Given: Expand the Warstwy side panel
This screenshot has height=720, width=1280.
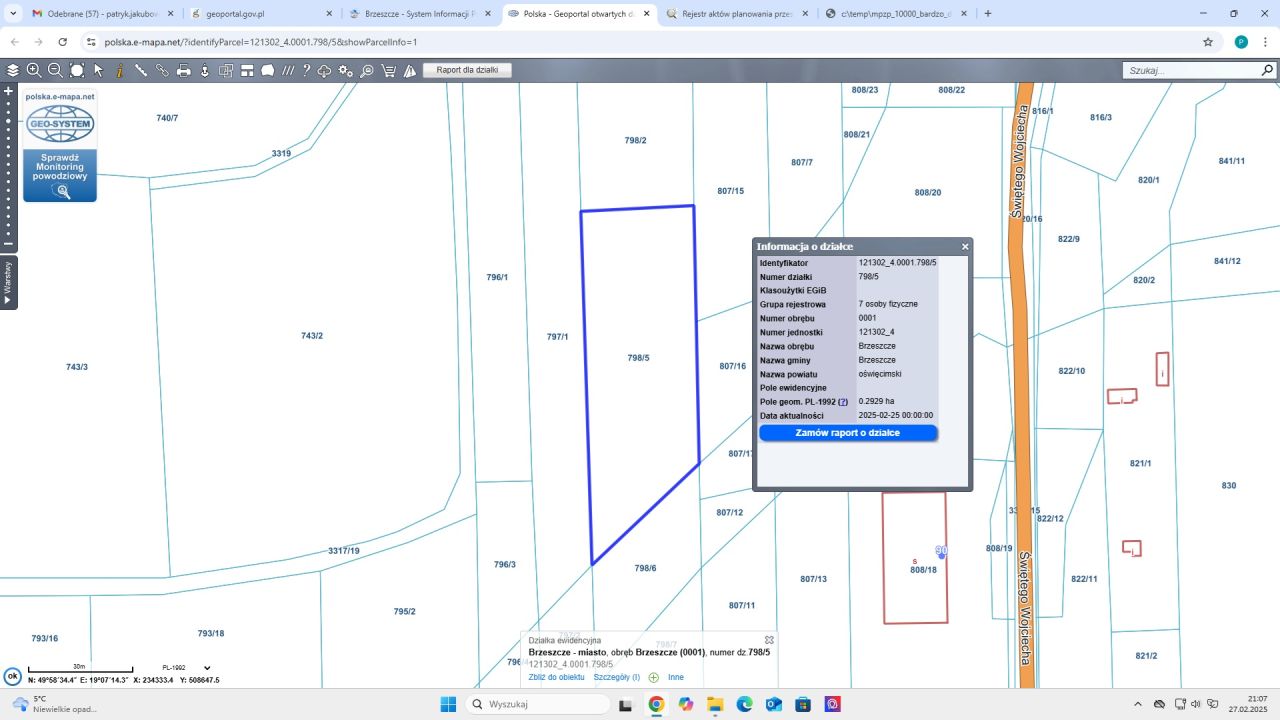Looking at the screenshot, I should point(8,282).
